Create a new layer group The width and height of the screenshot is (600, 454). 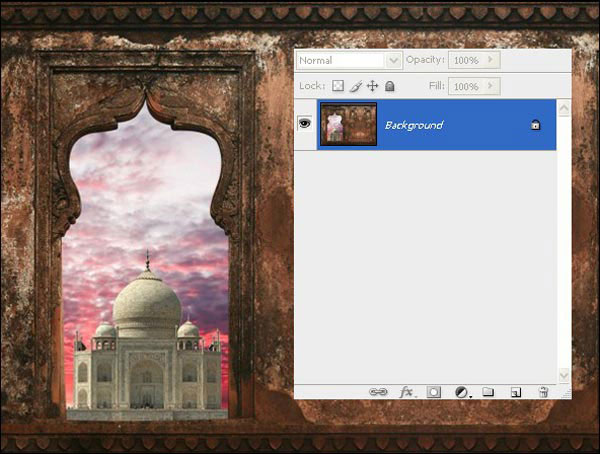click(489, 392)
